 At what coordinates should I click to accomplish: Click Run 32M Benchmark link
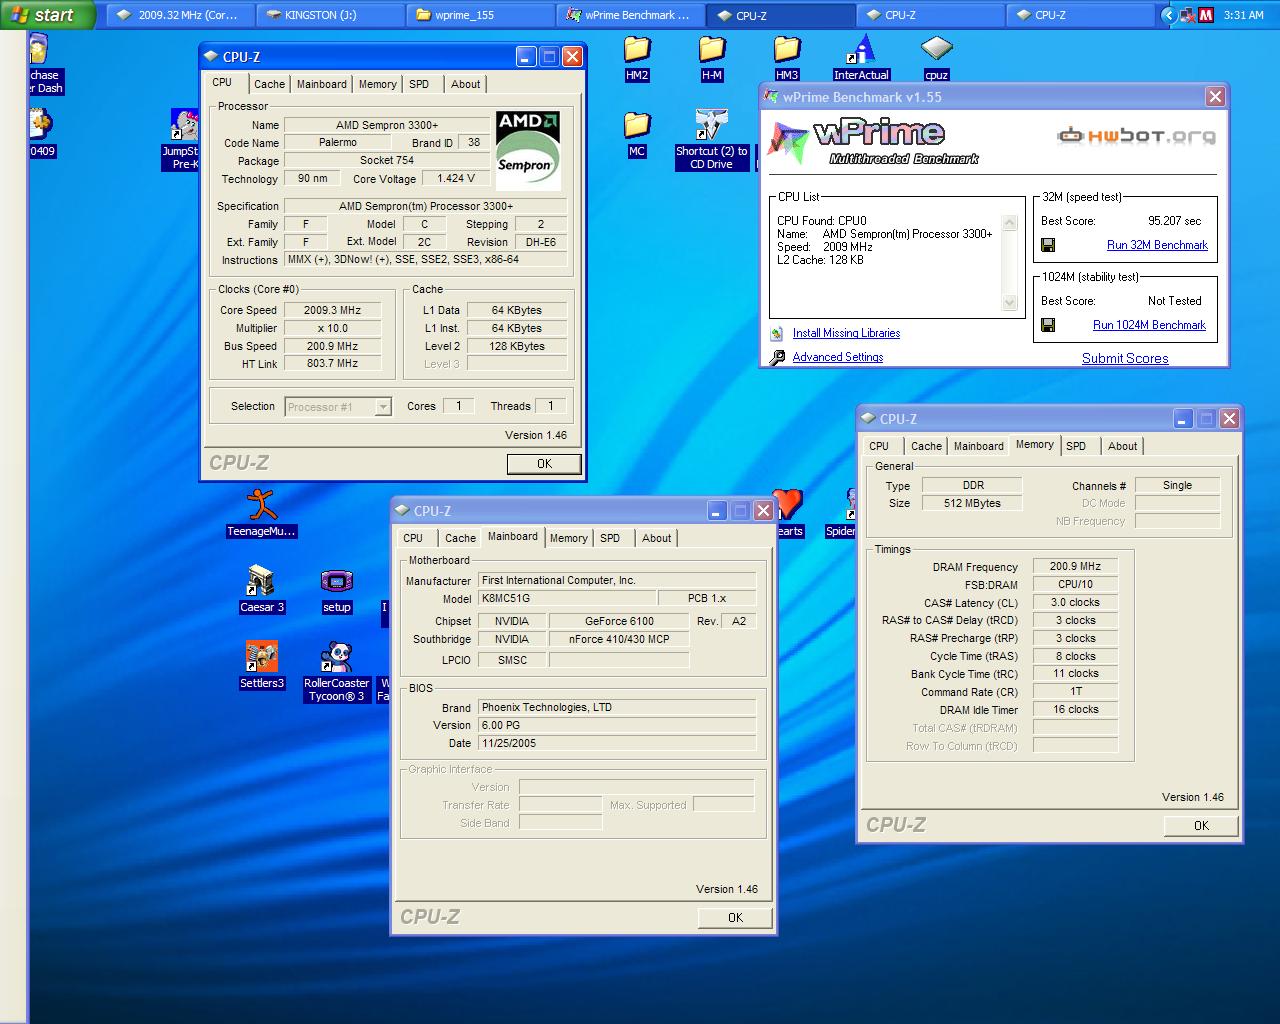tap(1157, 245)
